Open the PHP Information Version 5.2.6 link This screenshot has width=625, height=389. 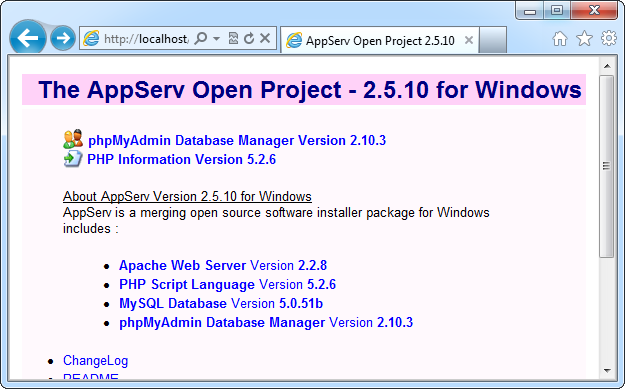point(181,159)
